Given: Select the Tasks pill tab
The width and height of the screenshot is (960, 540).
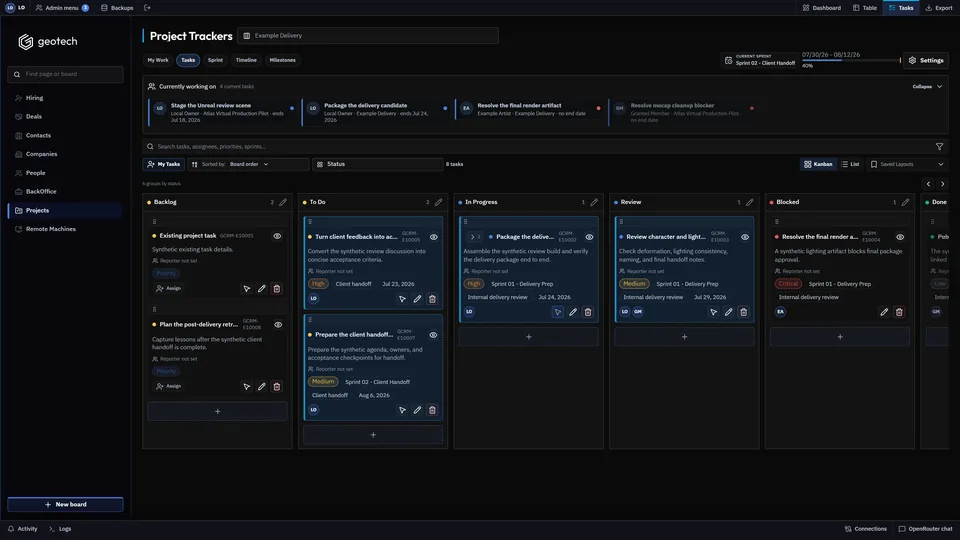Looking at the screenshot, I should 188,60.
